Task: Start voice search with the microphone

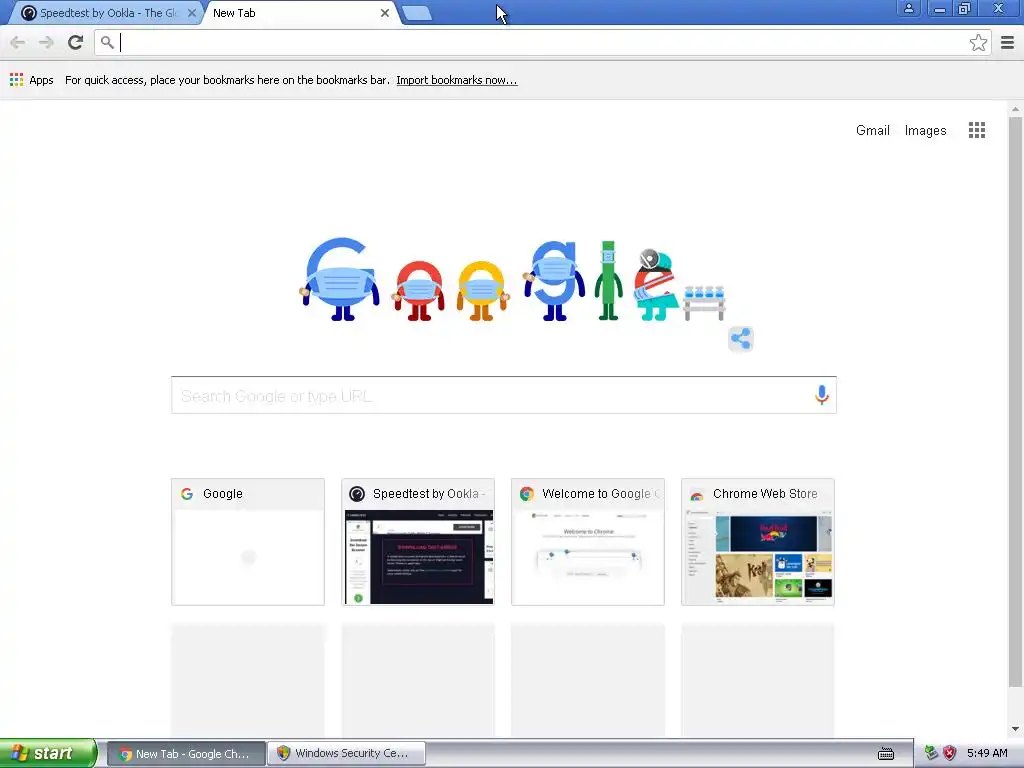Action: [x=822, y=394]
